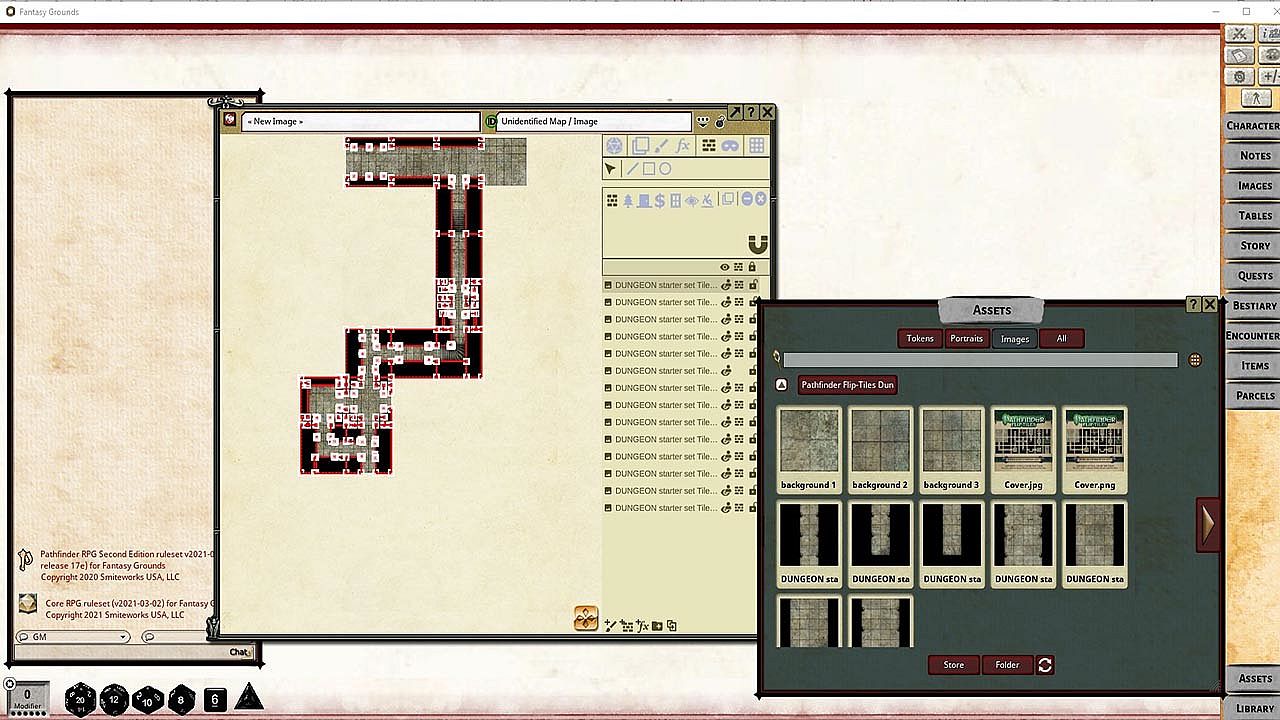Click the New Image name field

(x=360, y=121)
